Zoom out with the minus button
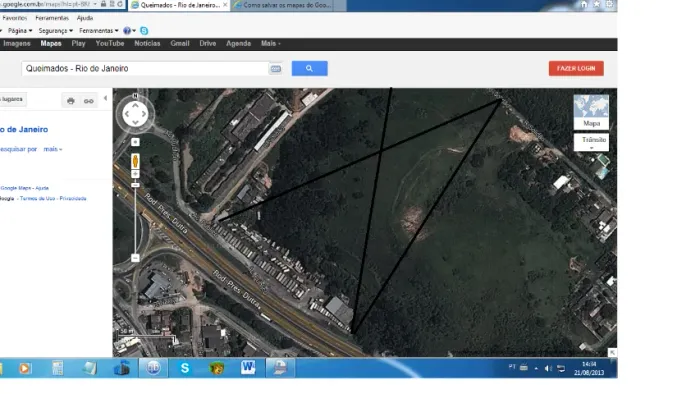 pyautogui.click(x=135, y=258)
